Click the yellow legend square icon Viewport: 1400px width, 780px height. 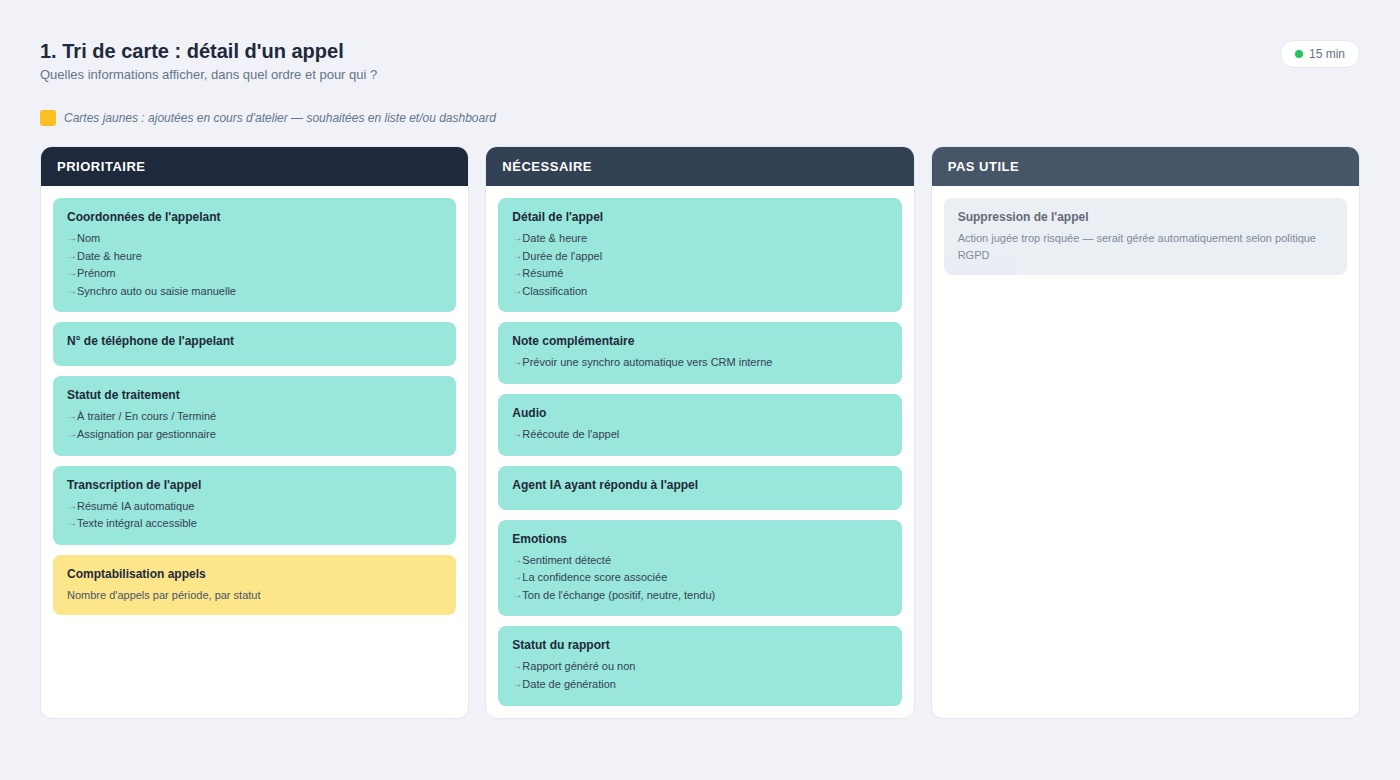[x=48, y=118]
